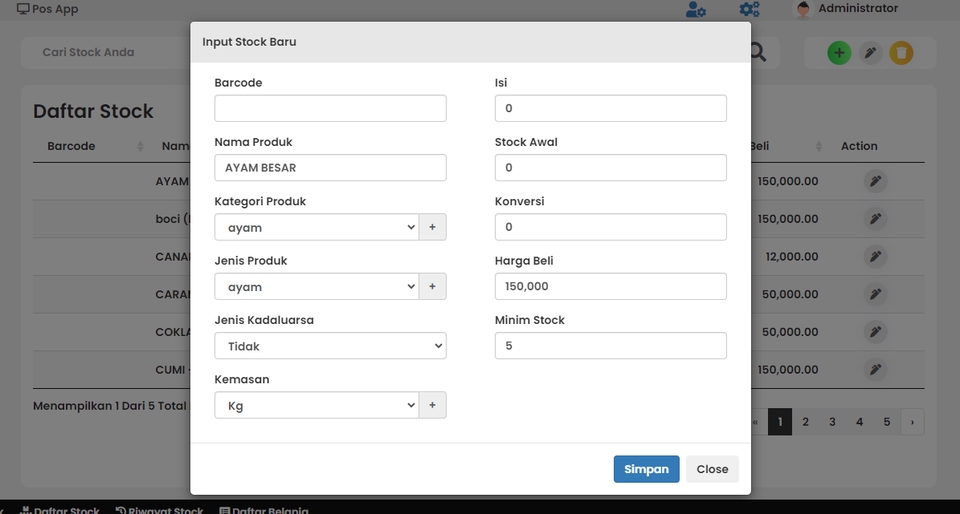Viewport: 960px width, 514px height.
Task: Add new Kemasan with plus button
Action: pyautogui.click(x=432, y=405)
